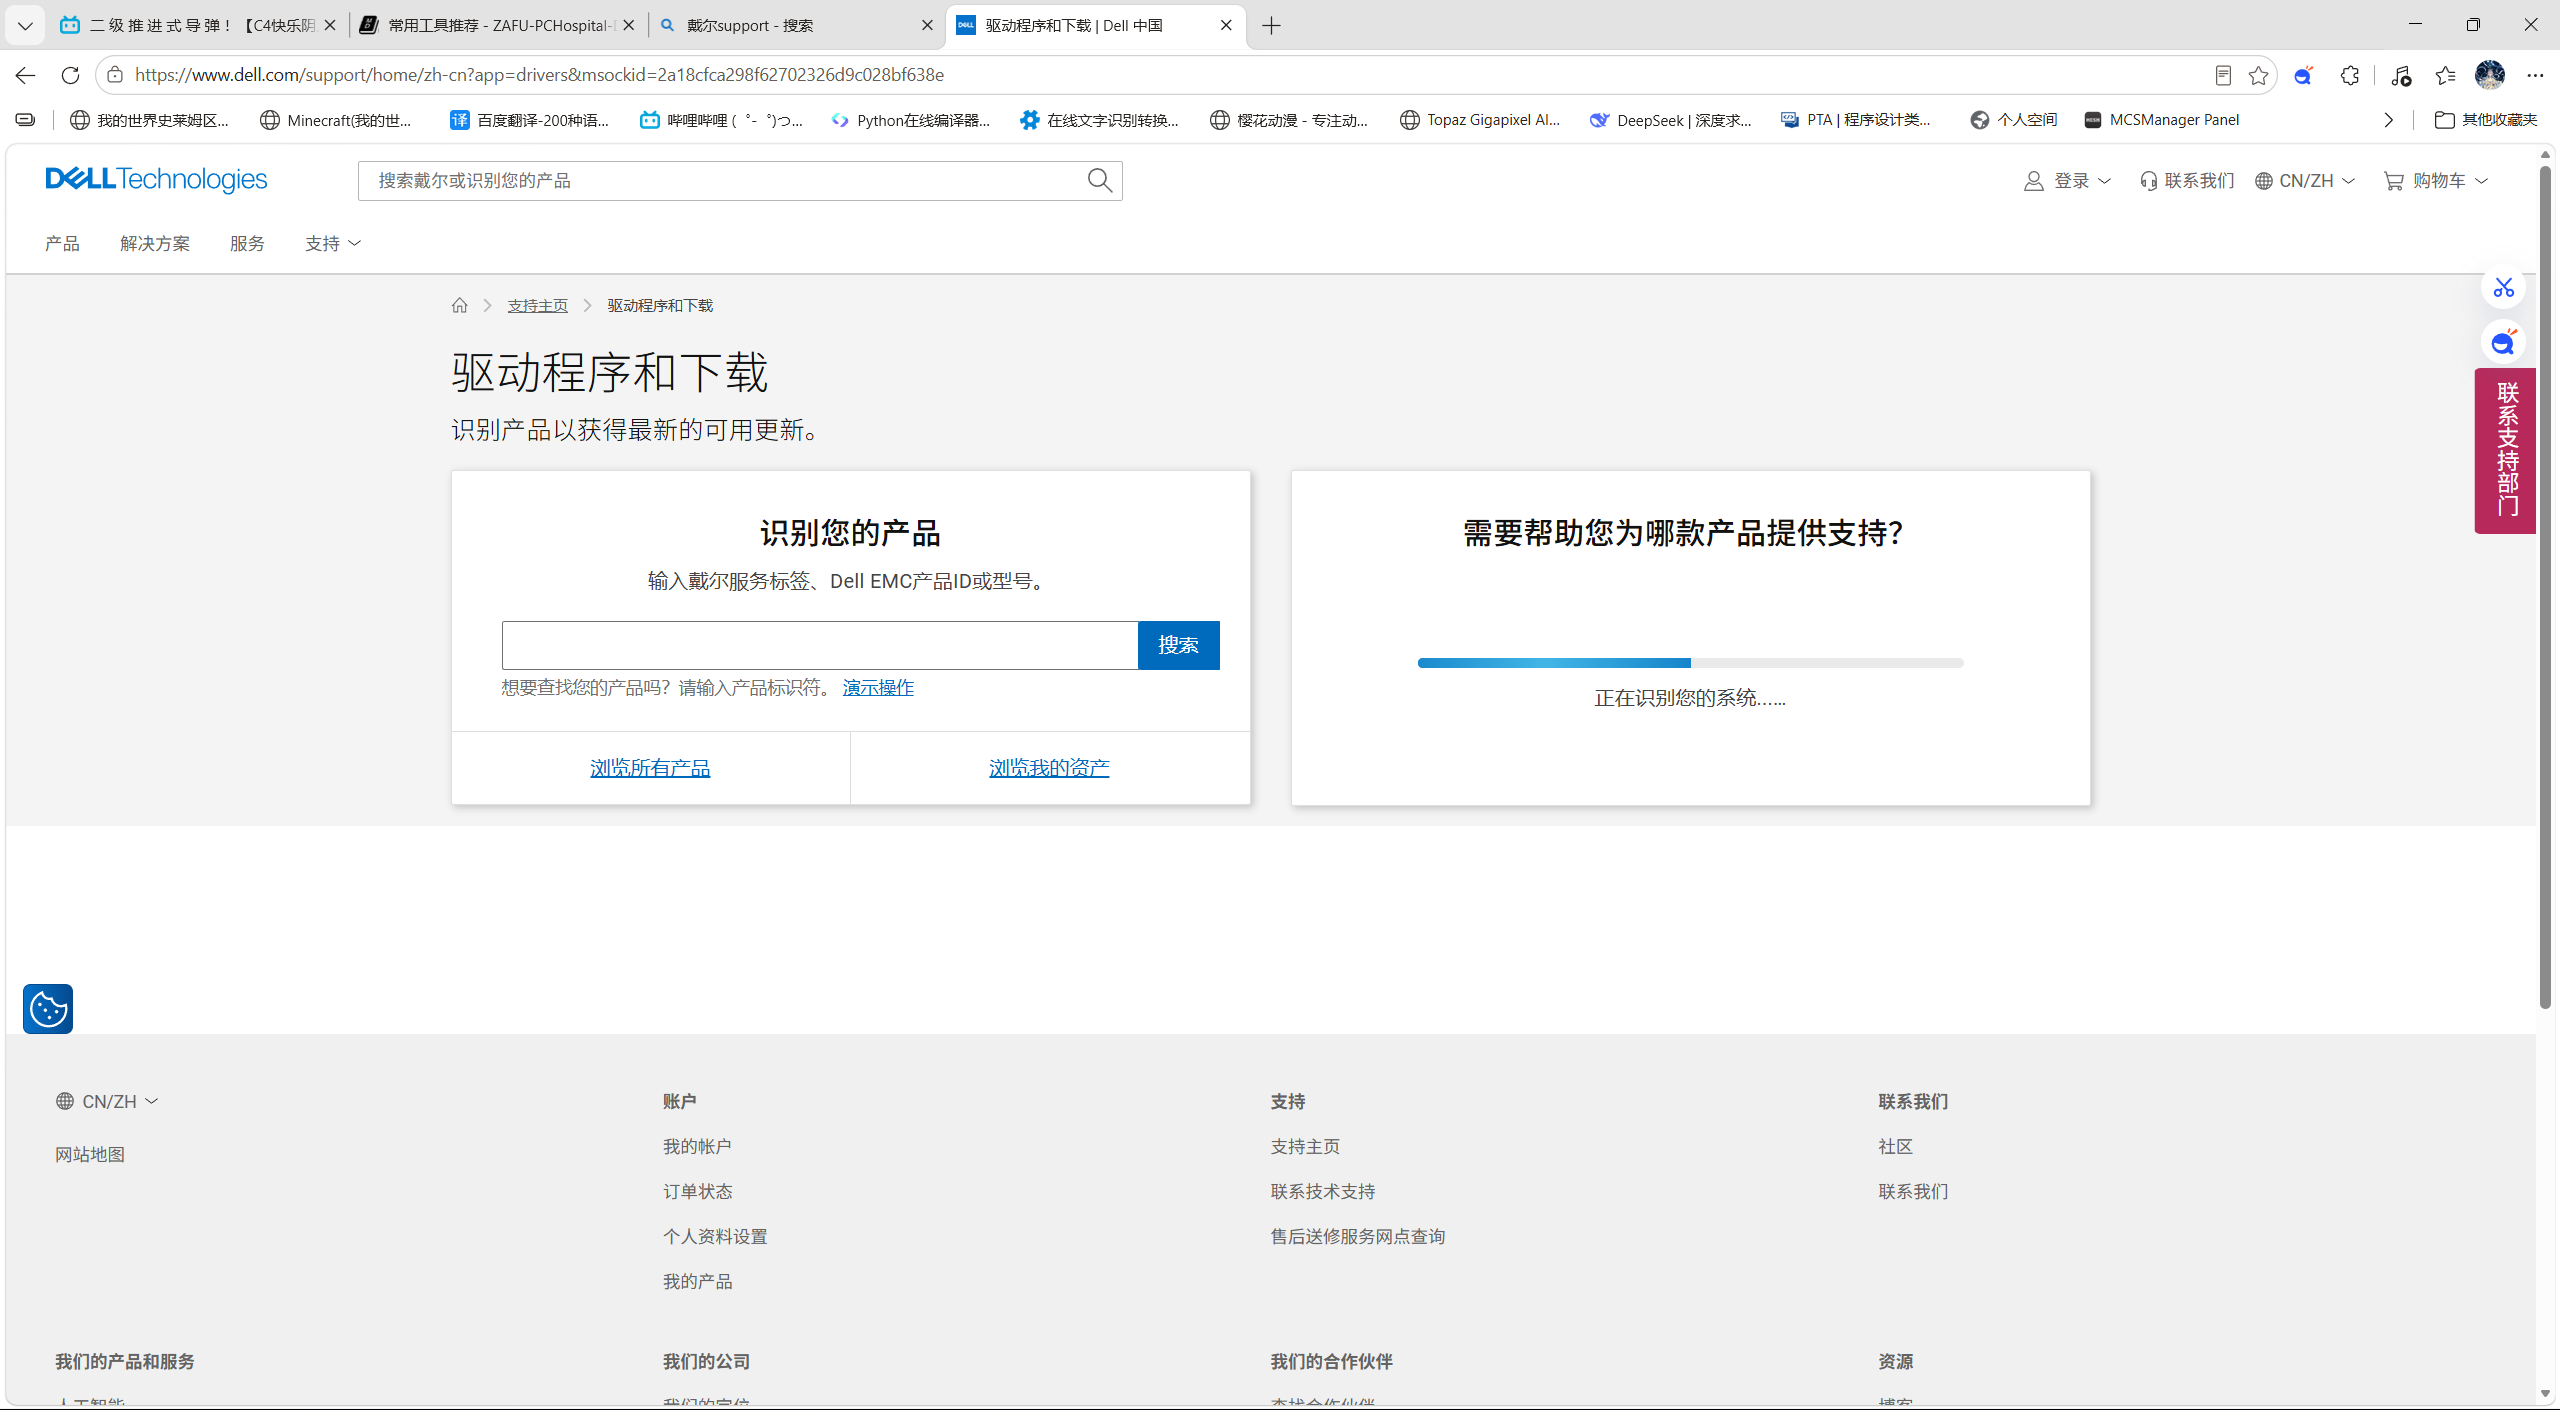Click 售后送修服务网点查询 footer link
This screenshot has width=2560, height=1410.
tap(1358, 1236)
